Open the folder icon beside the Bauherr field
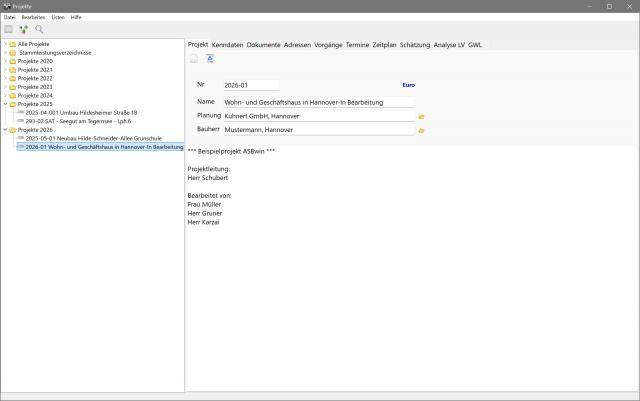640x401 pixels. (x=422, y=130)
